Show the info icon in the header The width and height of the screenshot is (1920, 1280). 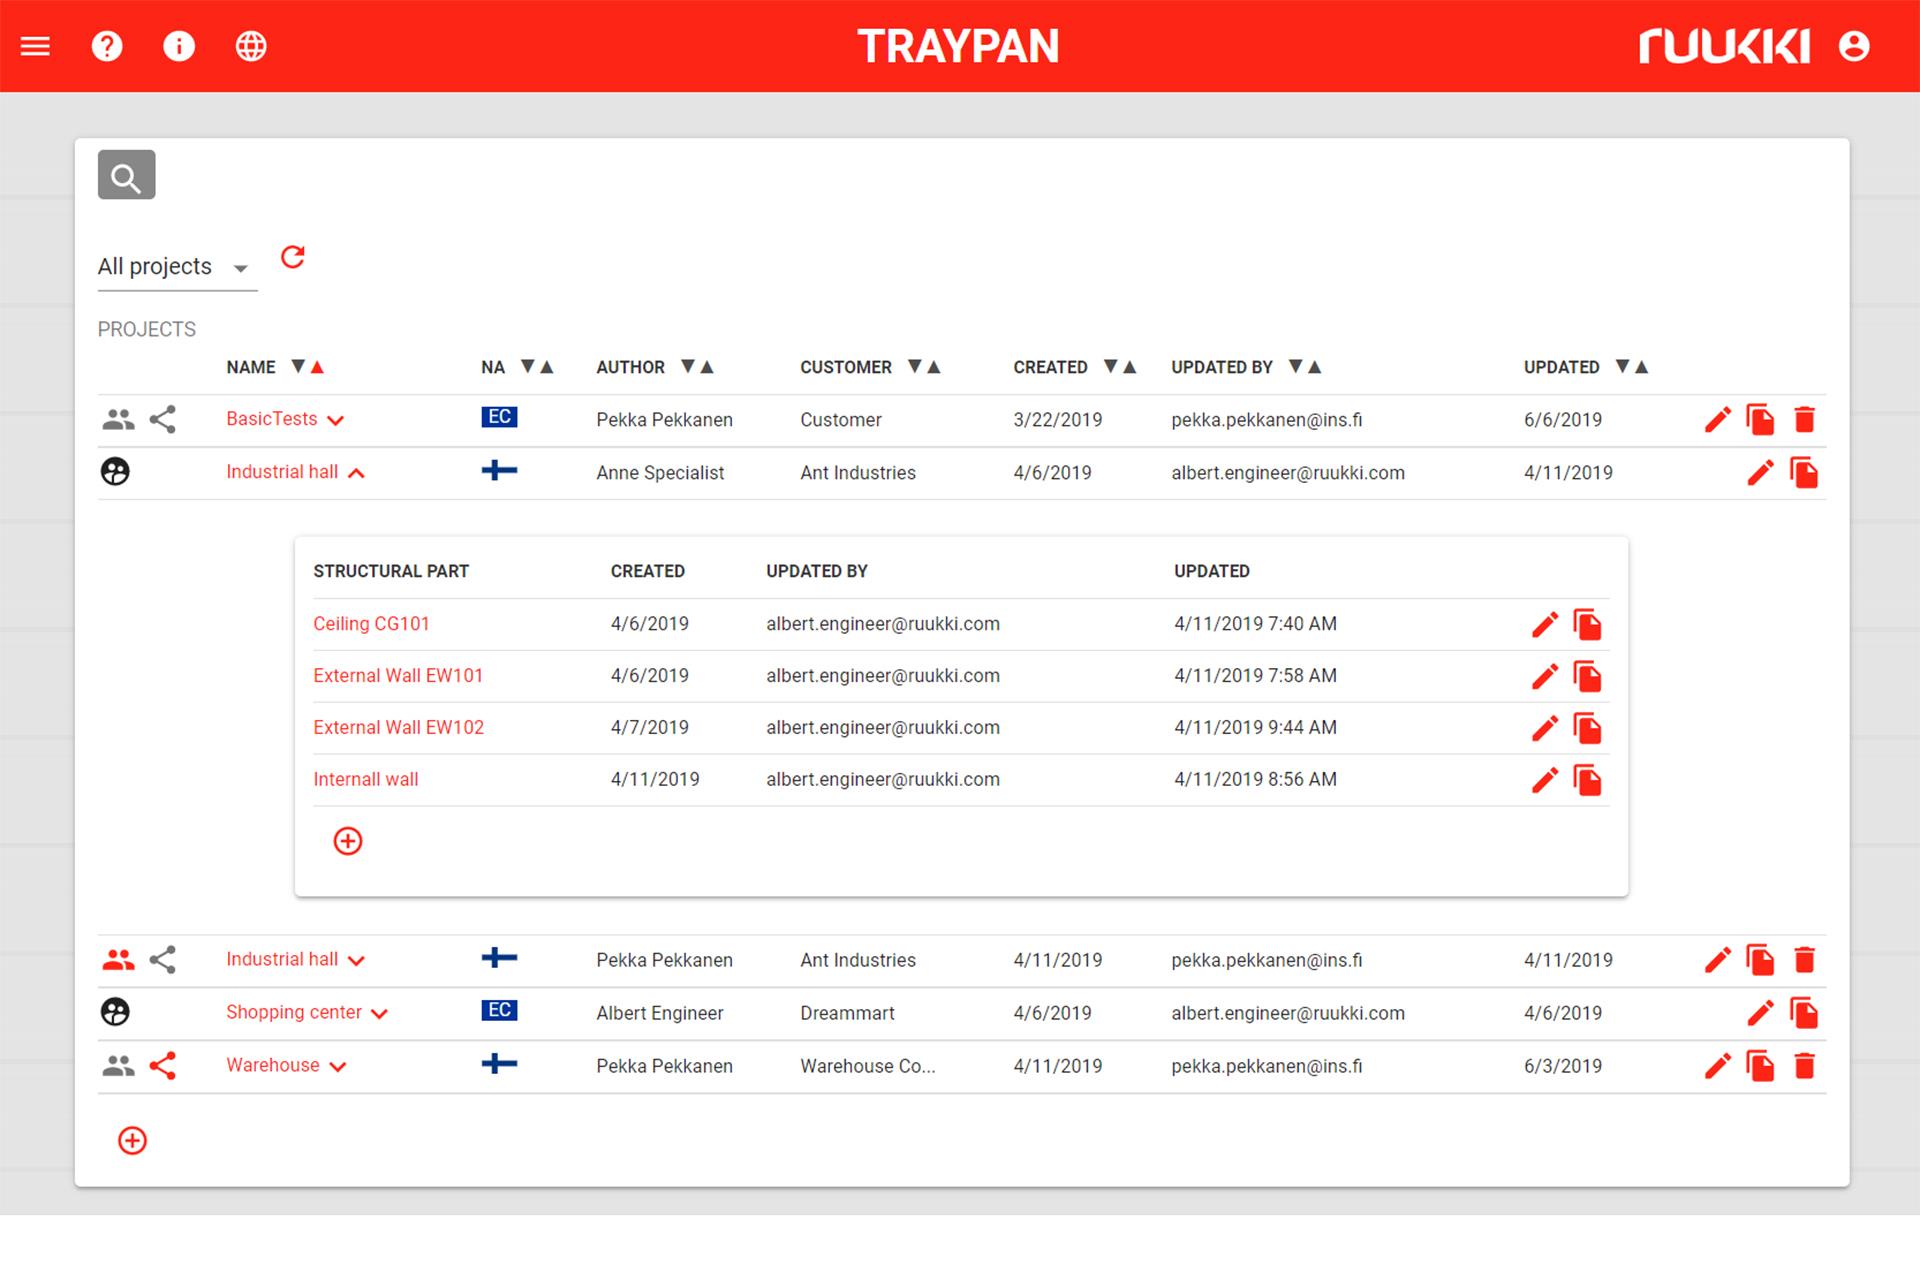pos(179,46)
